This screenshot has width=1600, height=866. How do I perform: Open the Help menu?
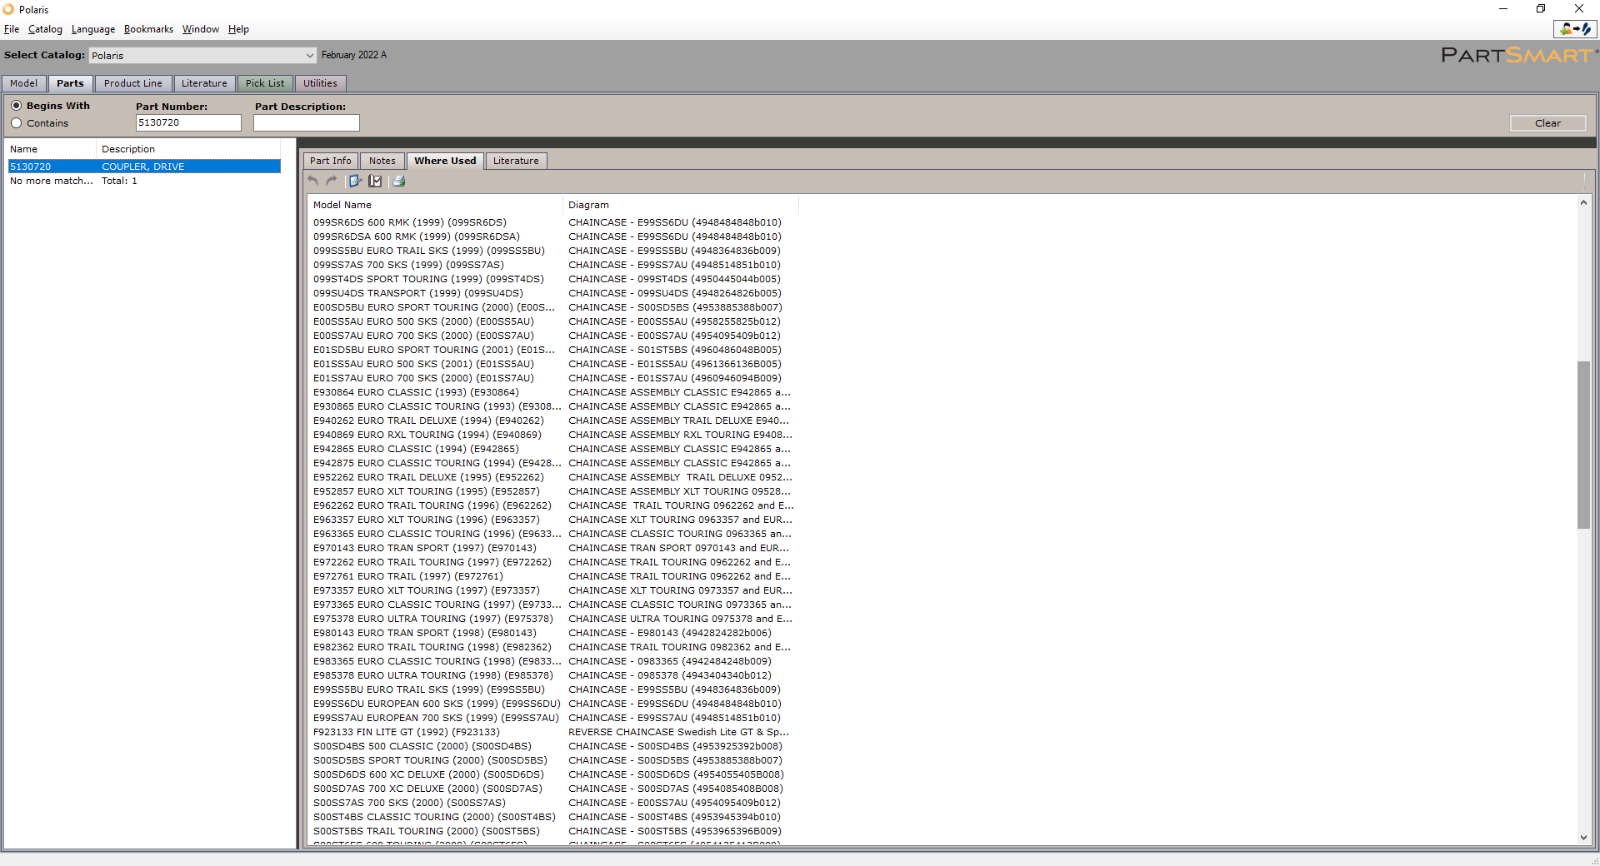pos(238,29)
